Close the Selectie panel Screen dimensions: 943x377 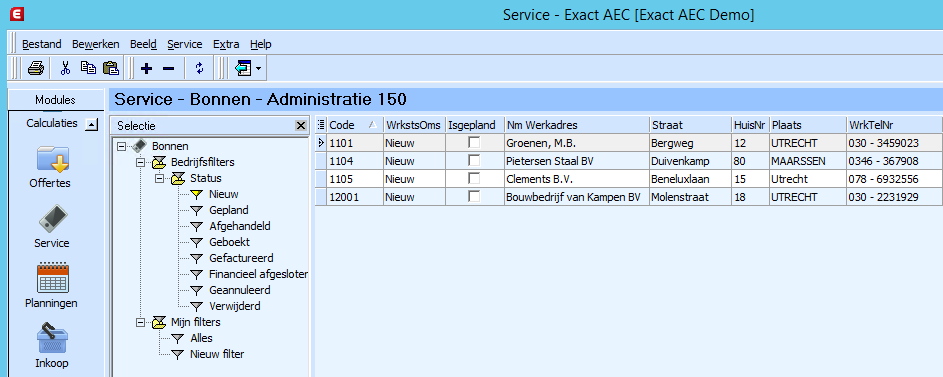(x=301, y=126)
